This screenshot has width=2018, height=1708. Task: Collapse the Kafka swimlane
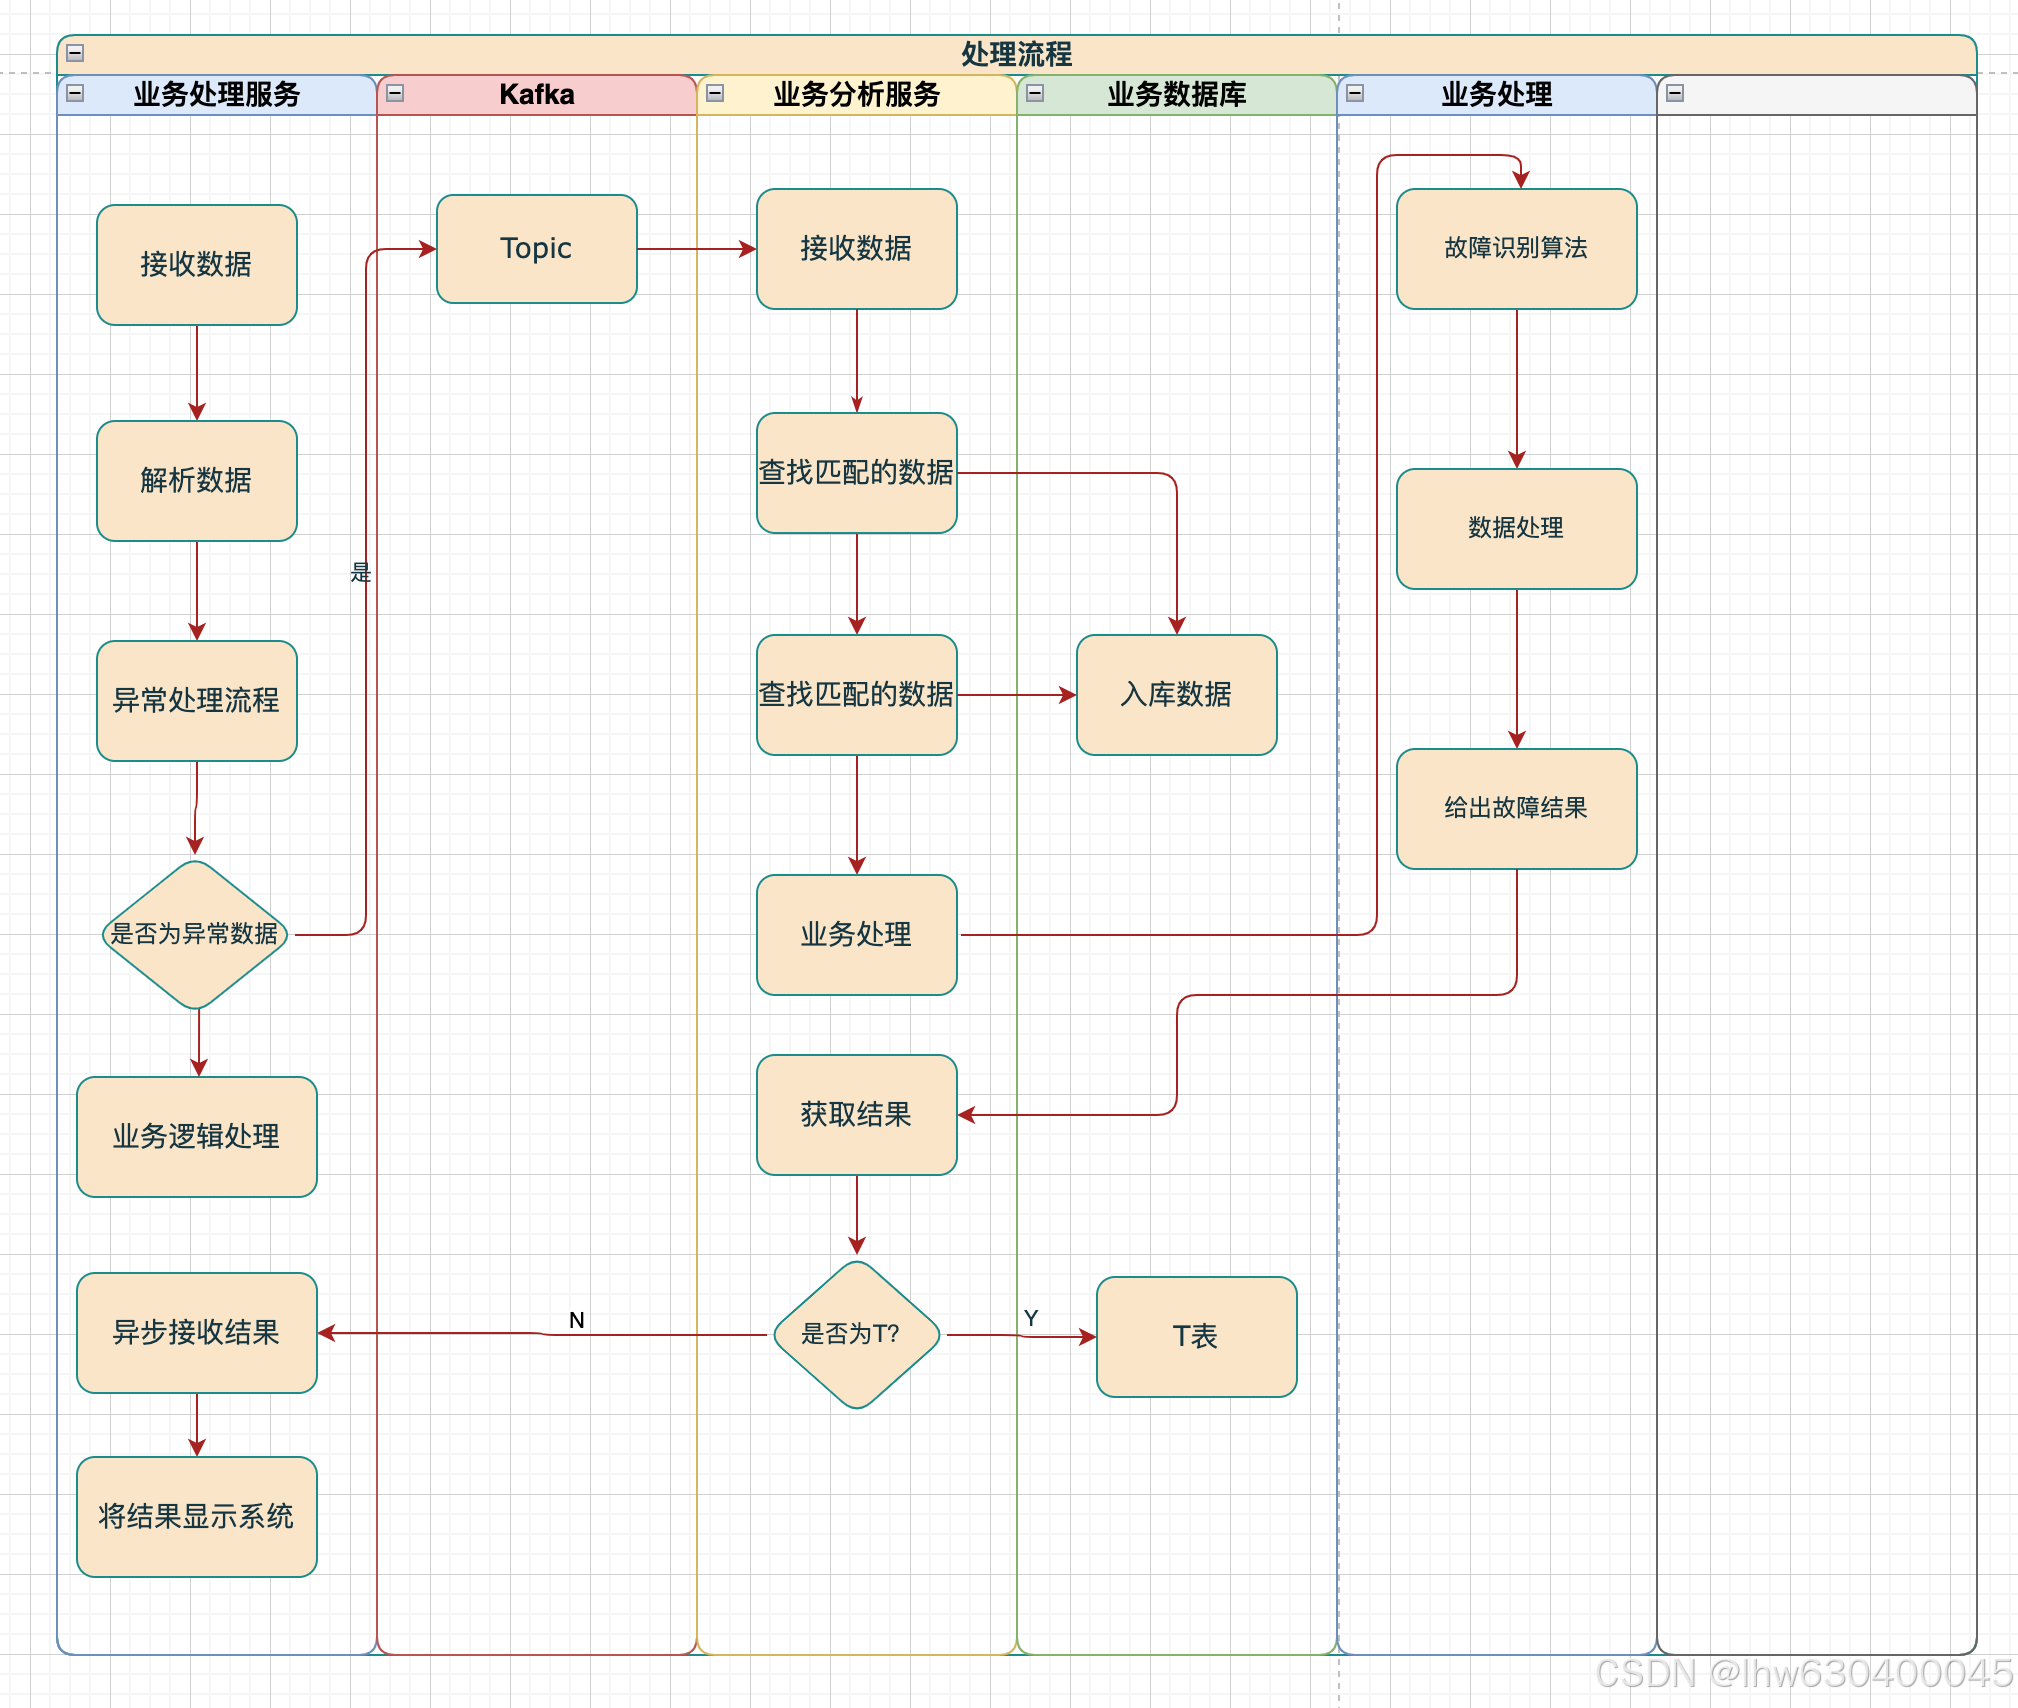click(395, 94)
